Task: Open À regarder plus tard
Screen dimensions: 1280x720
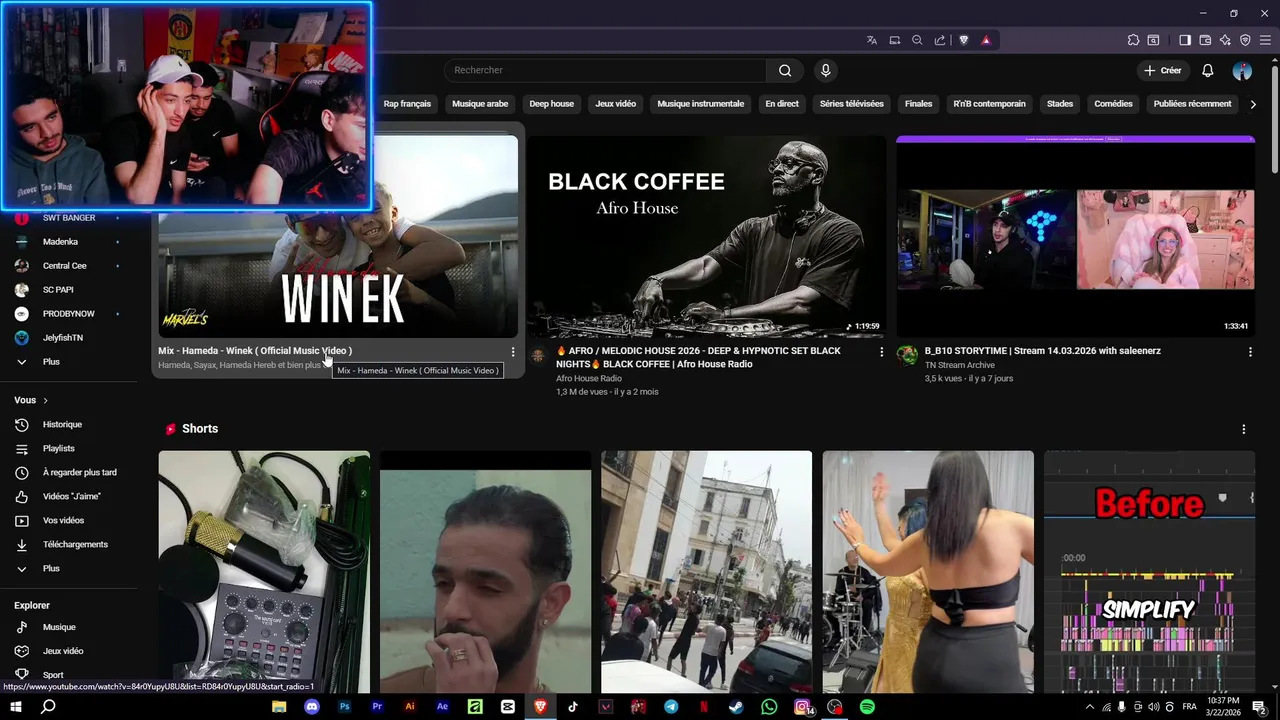Action: [x=80, y=473]
